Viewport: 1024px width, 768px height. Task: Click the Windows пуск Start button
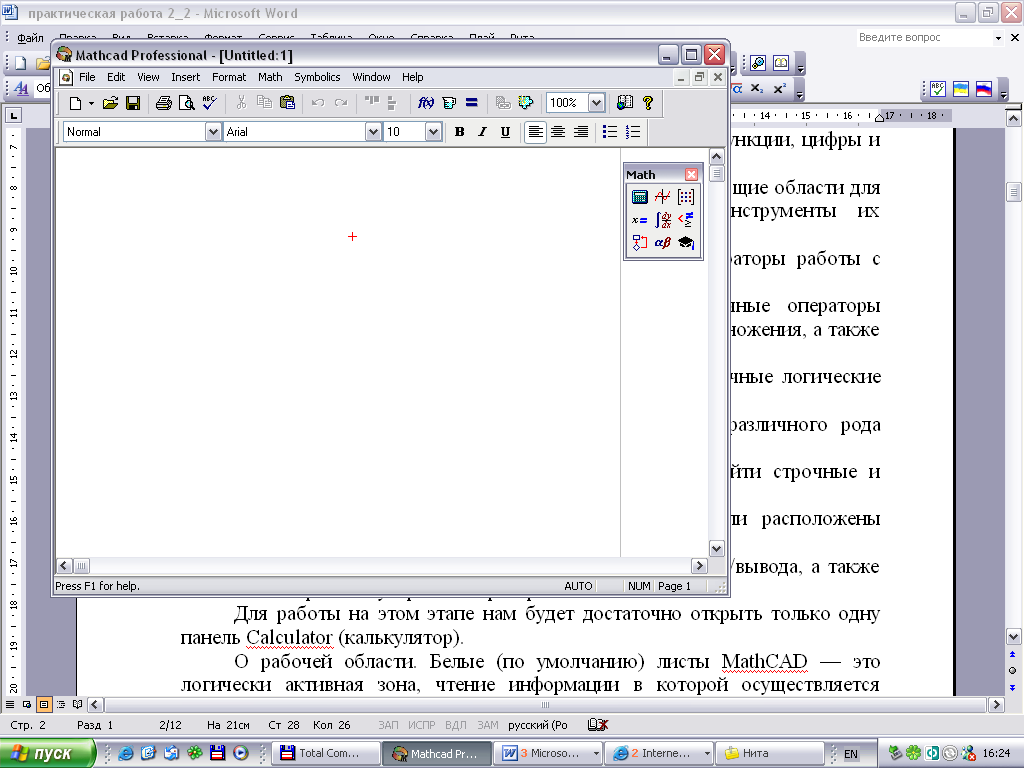pos(47,754)
